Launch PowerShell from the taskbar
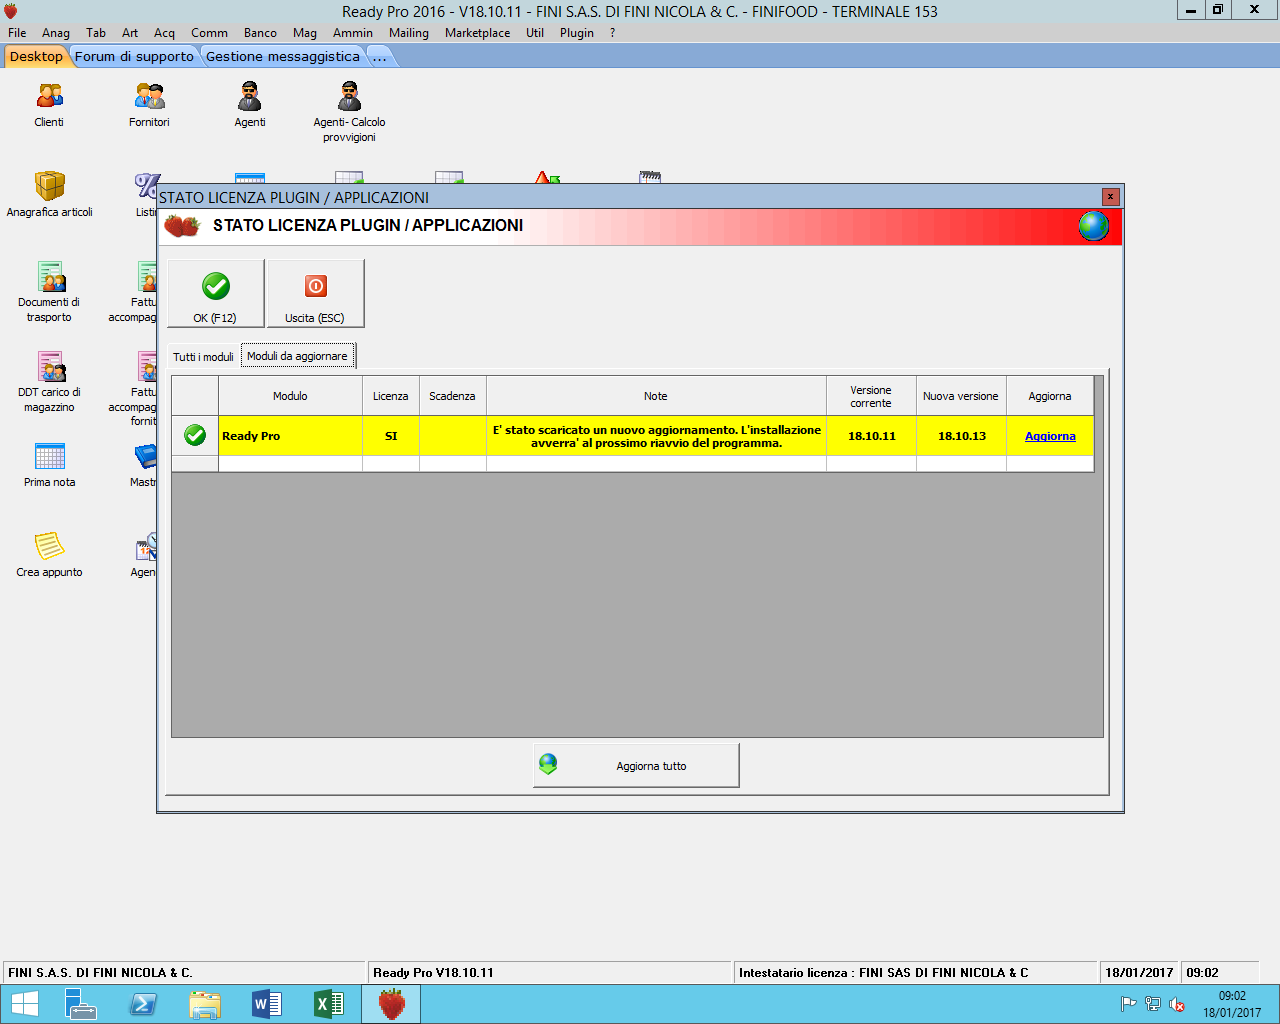Image resolution: width=1280 pixels, height=1024 pixels. click(x=143, y=1004)
